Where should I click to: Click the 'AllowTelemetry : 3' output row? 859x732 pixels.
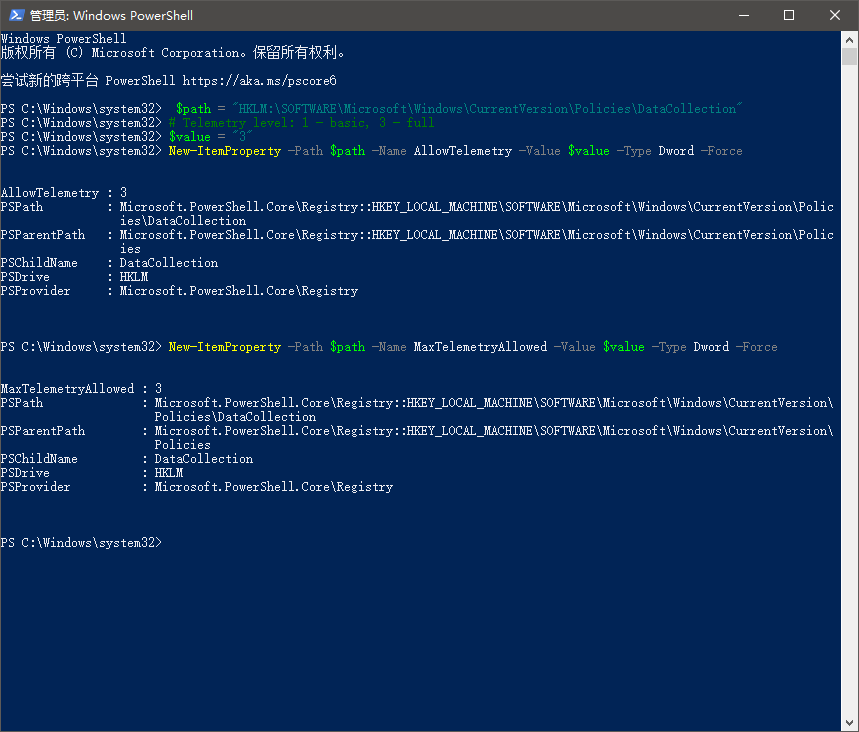[64, 193]
